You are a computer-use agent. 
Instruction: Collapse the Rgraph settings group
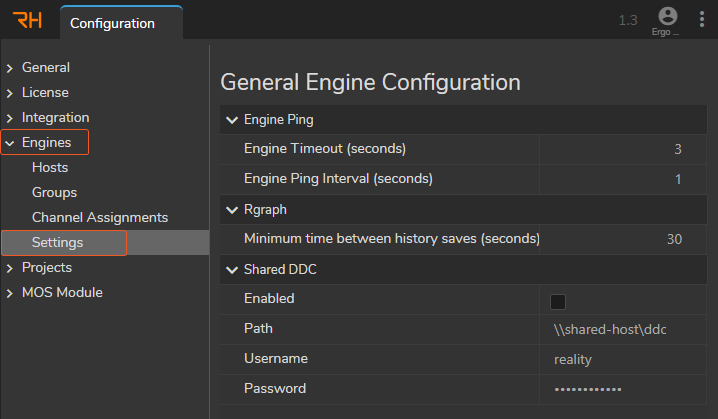232,210
